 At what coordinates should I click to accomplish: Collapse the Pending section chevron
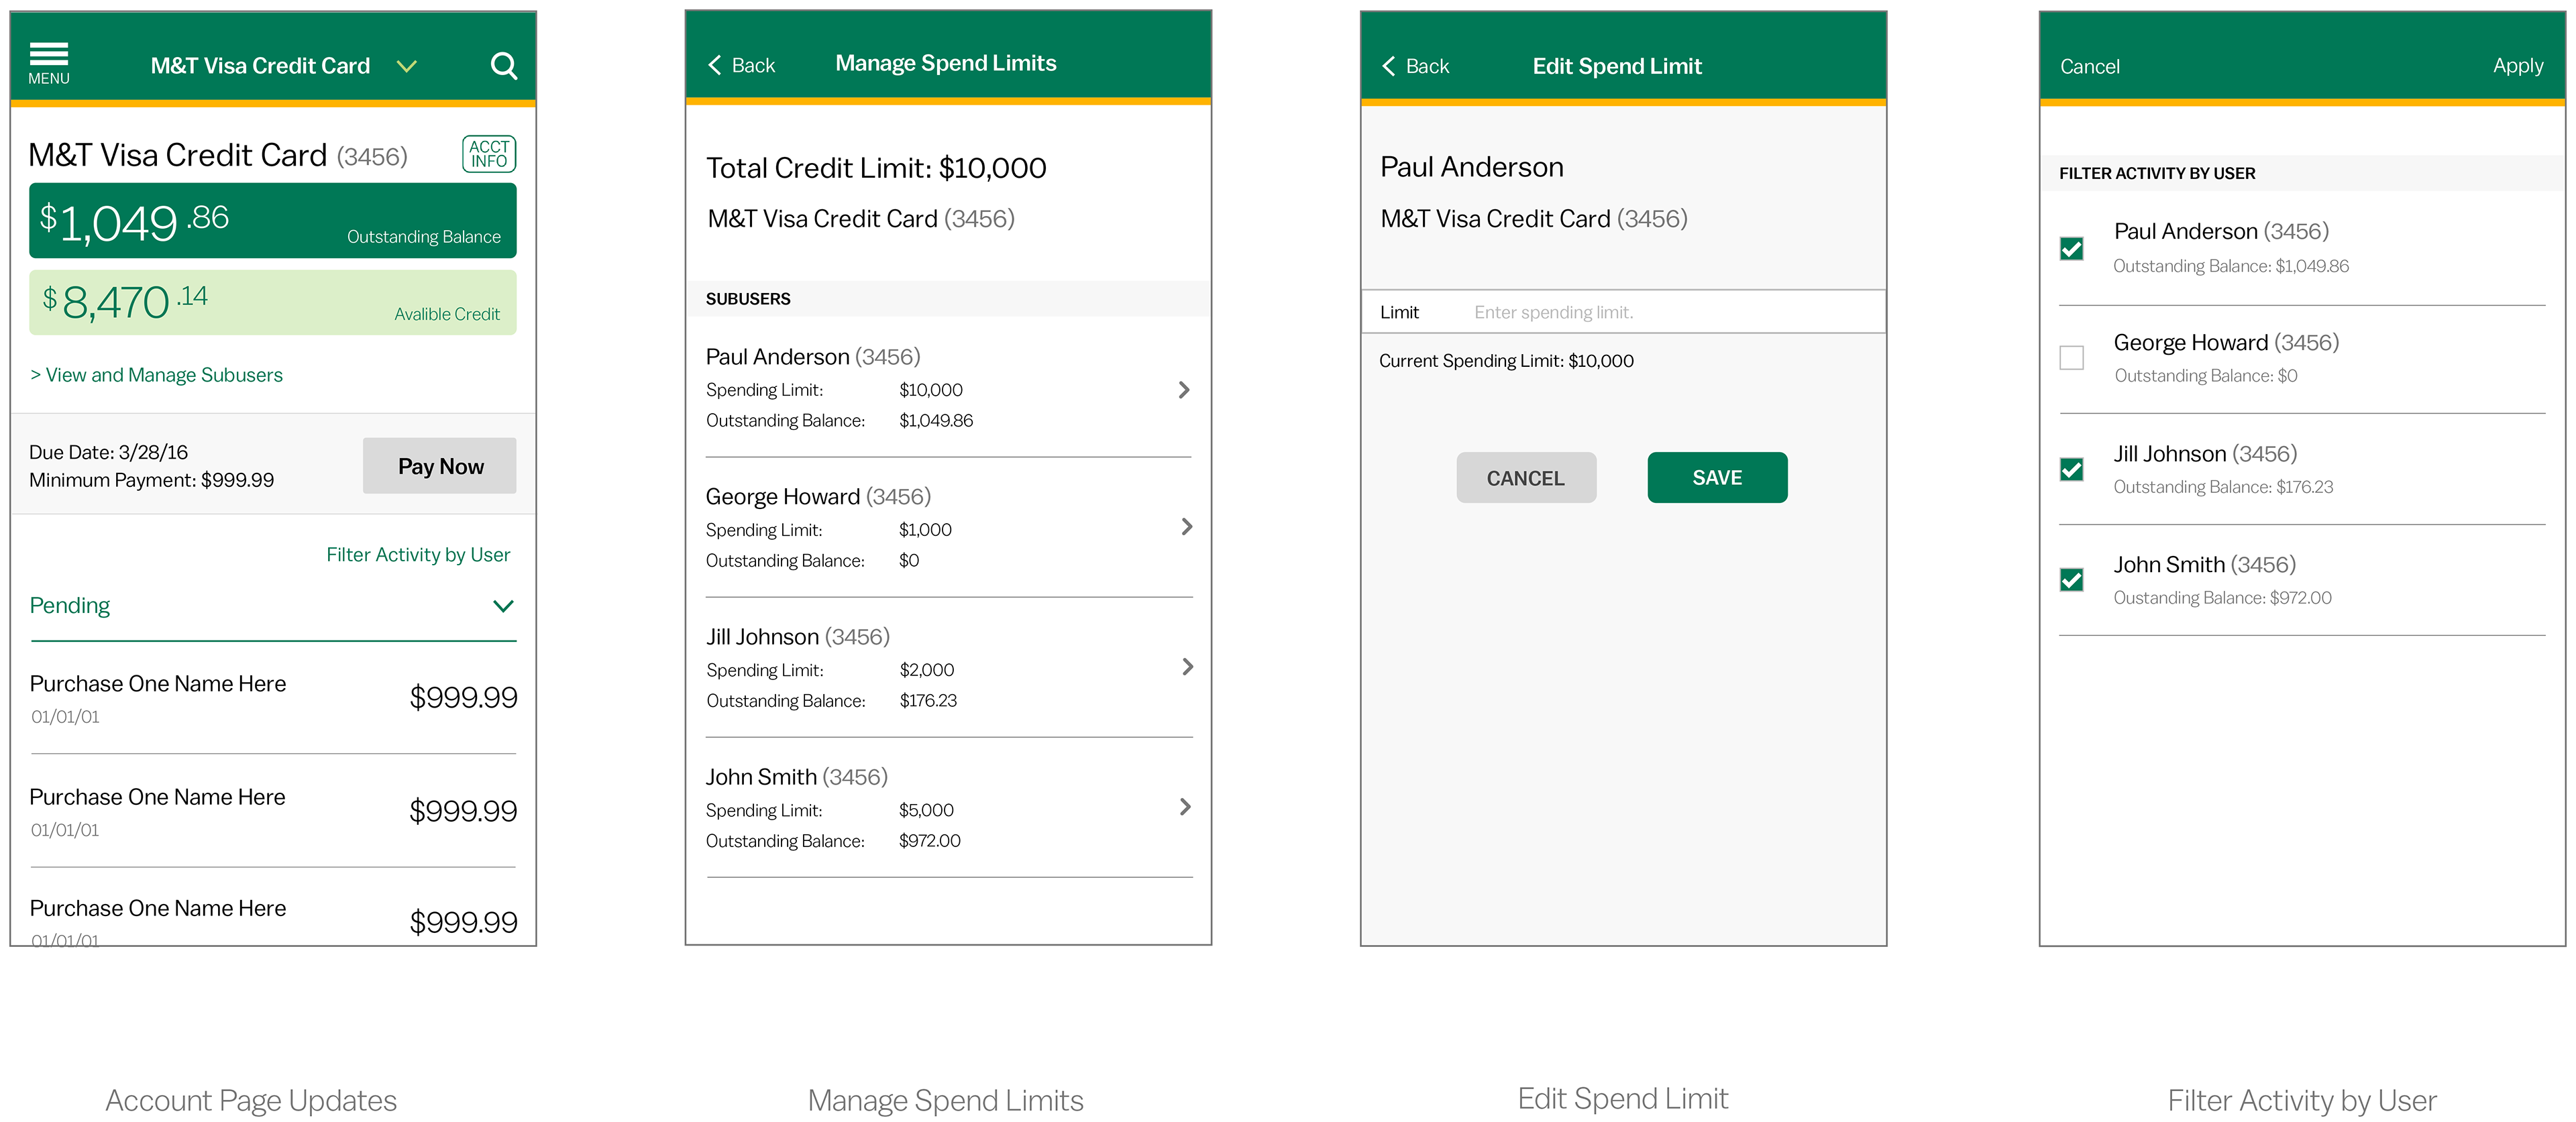coord(503,606)
